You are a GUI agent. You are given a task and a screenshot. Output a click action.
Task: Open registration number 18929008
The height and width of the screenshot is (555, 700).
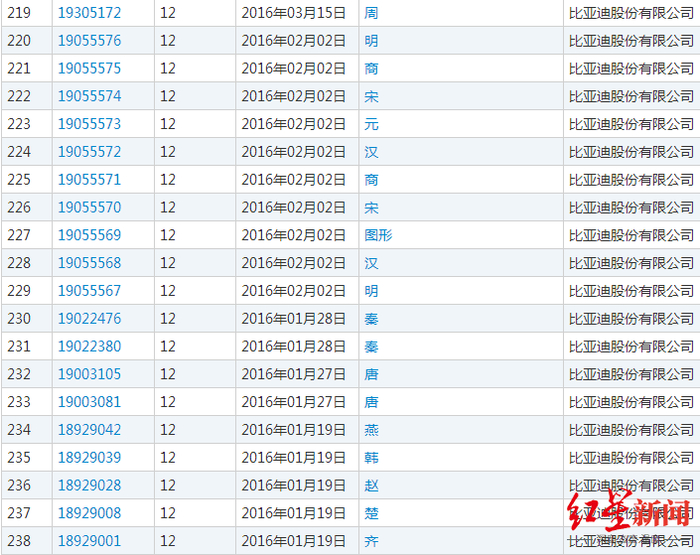pyautogui.click(x=89, y=513)
